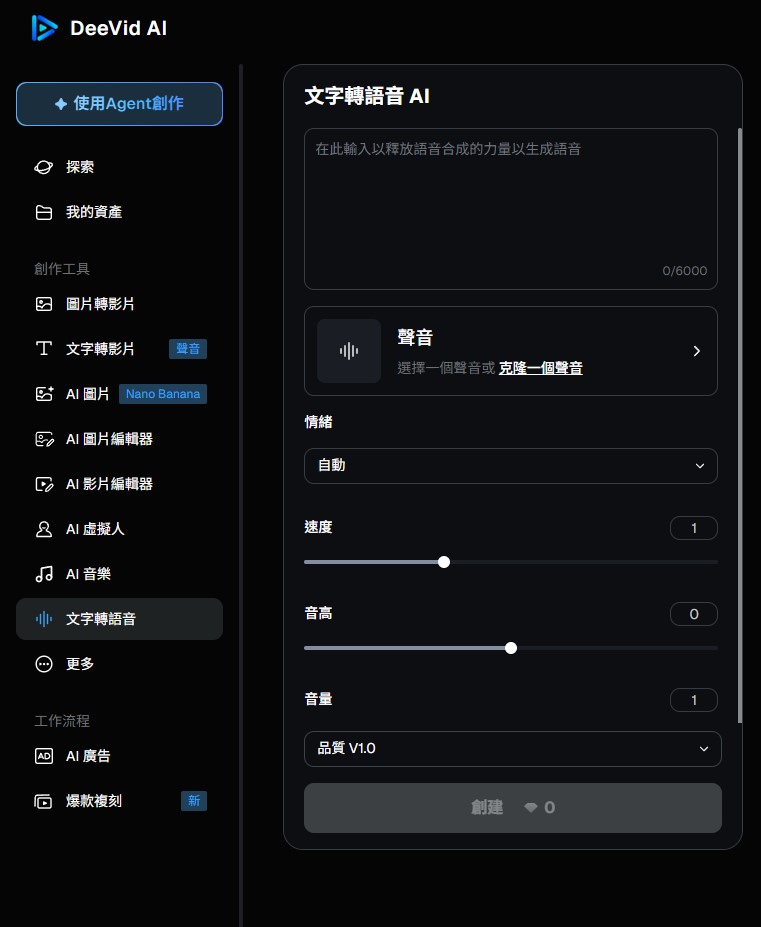Click the folder icon beside 我的資產

[x=44, y=212]
